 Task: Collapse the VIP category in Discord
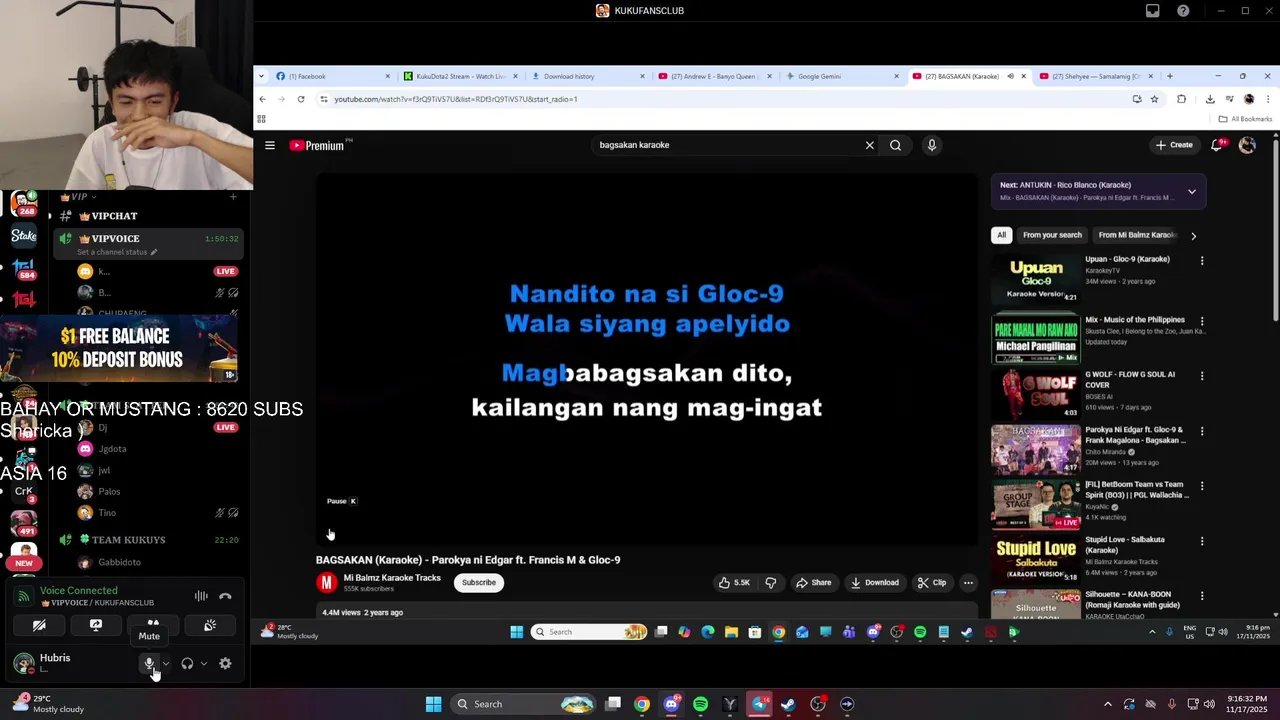click(80, 197)
